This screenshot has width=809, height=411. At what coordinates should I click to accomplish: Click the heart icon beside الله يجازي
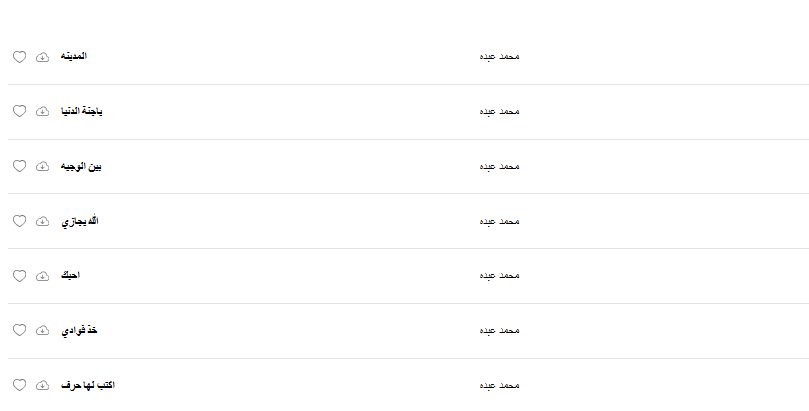point(19,221)
